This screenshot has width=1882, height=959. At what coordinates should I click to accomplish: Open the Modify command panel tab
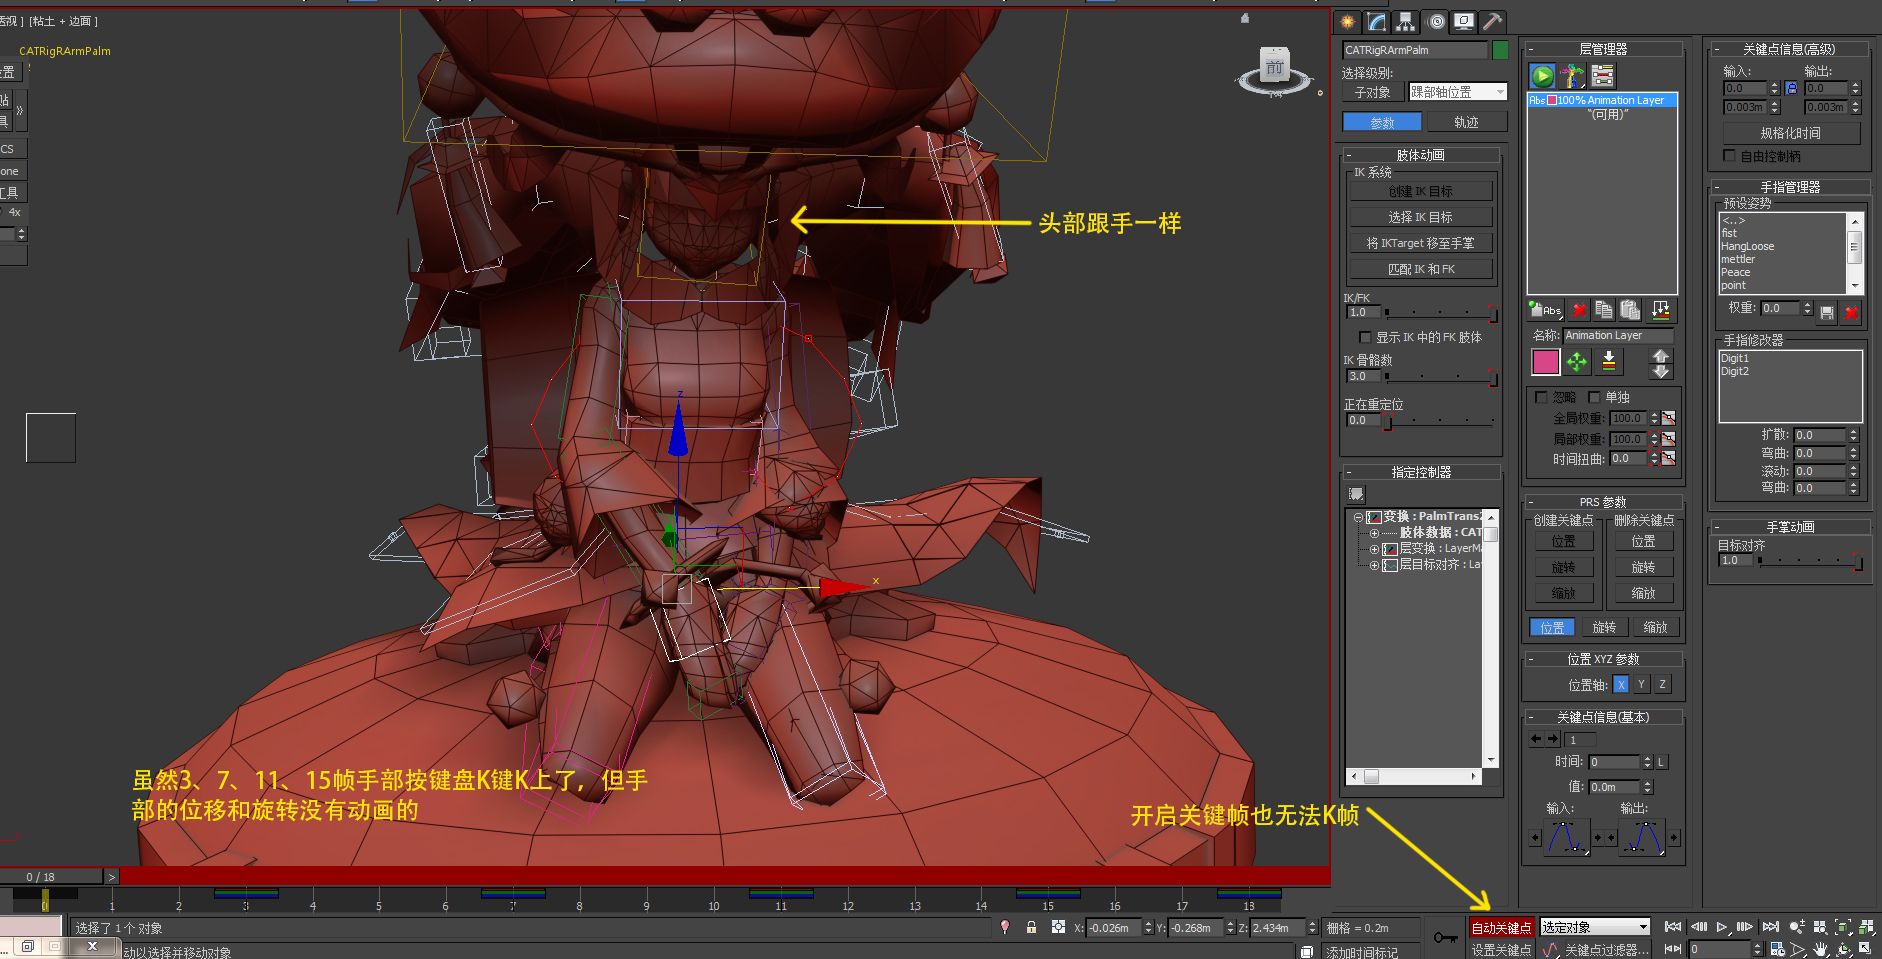[x=1378, y=22]
